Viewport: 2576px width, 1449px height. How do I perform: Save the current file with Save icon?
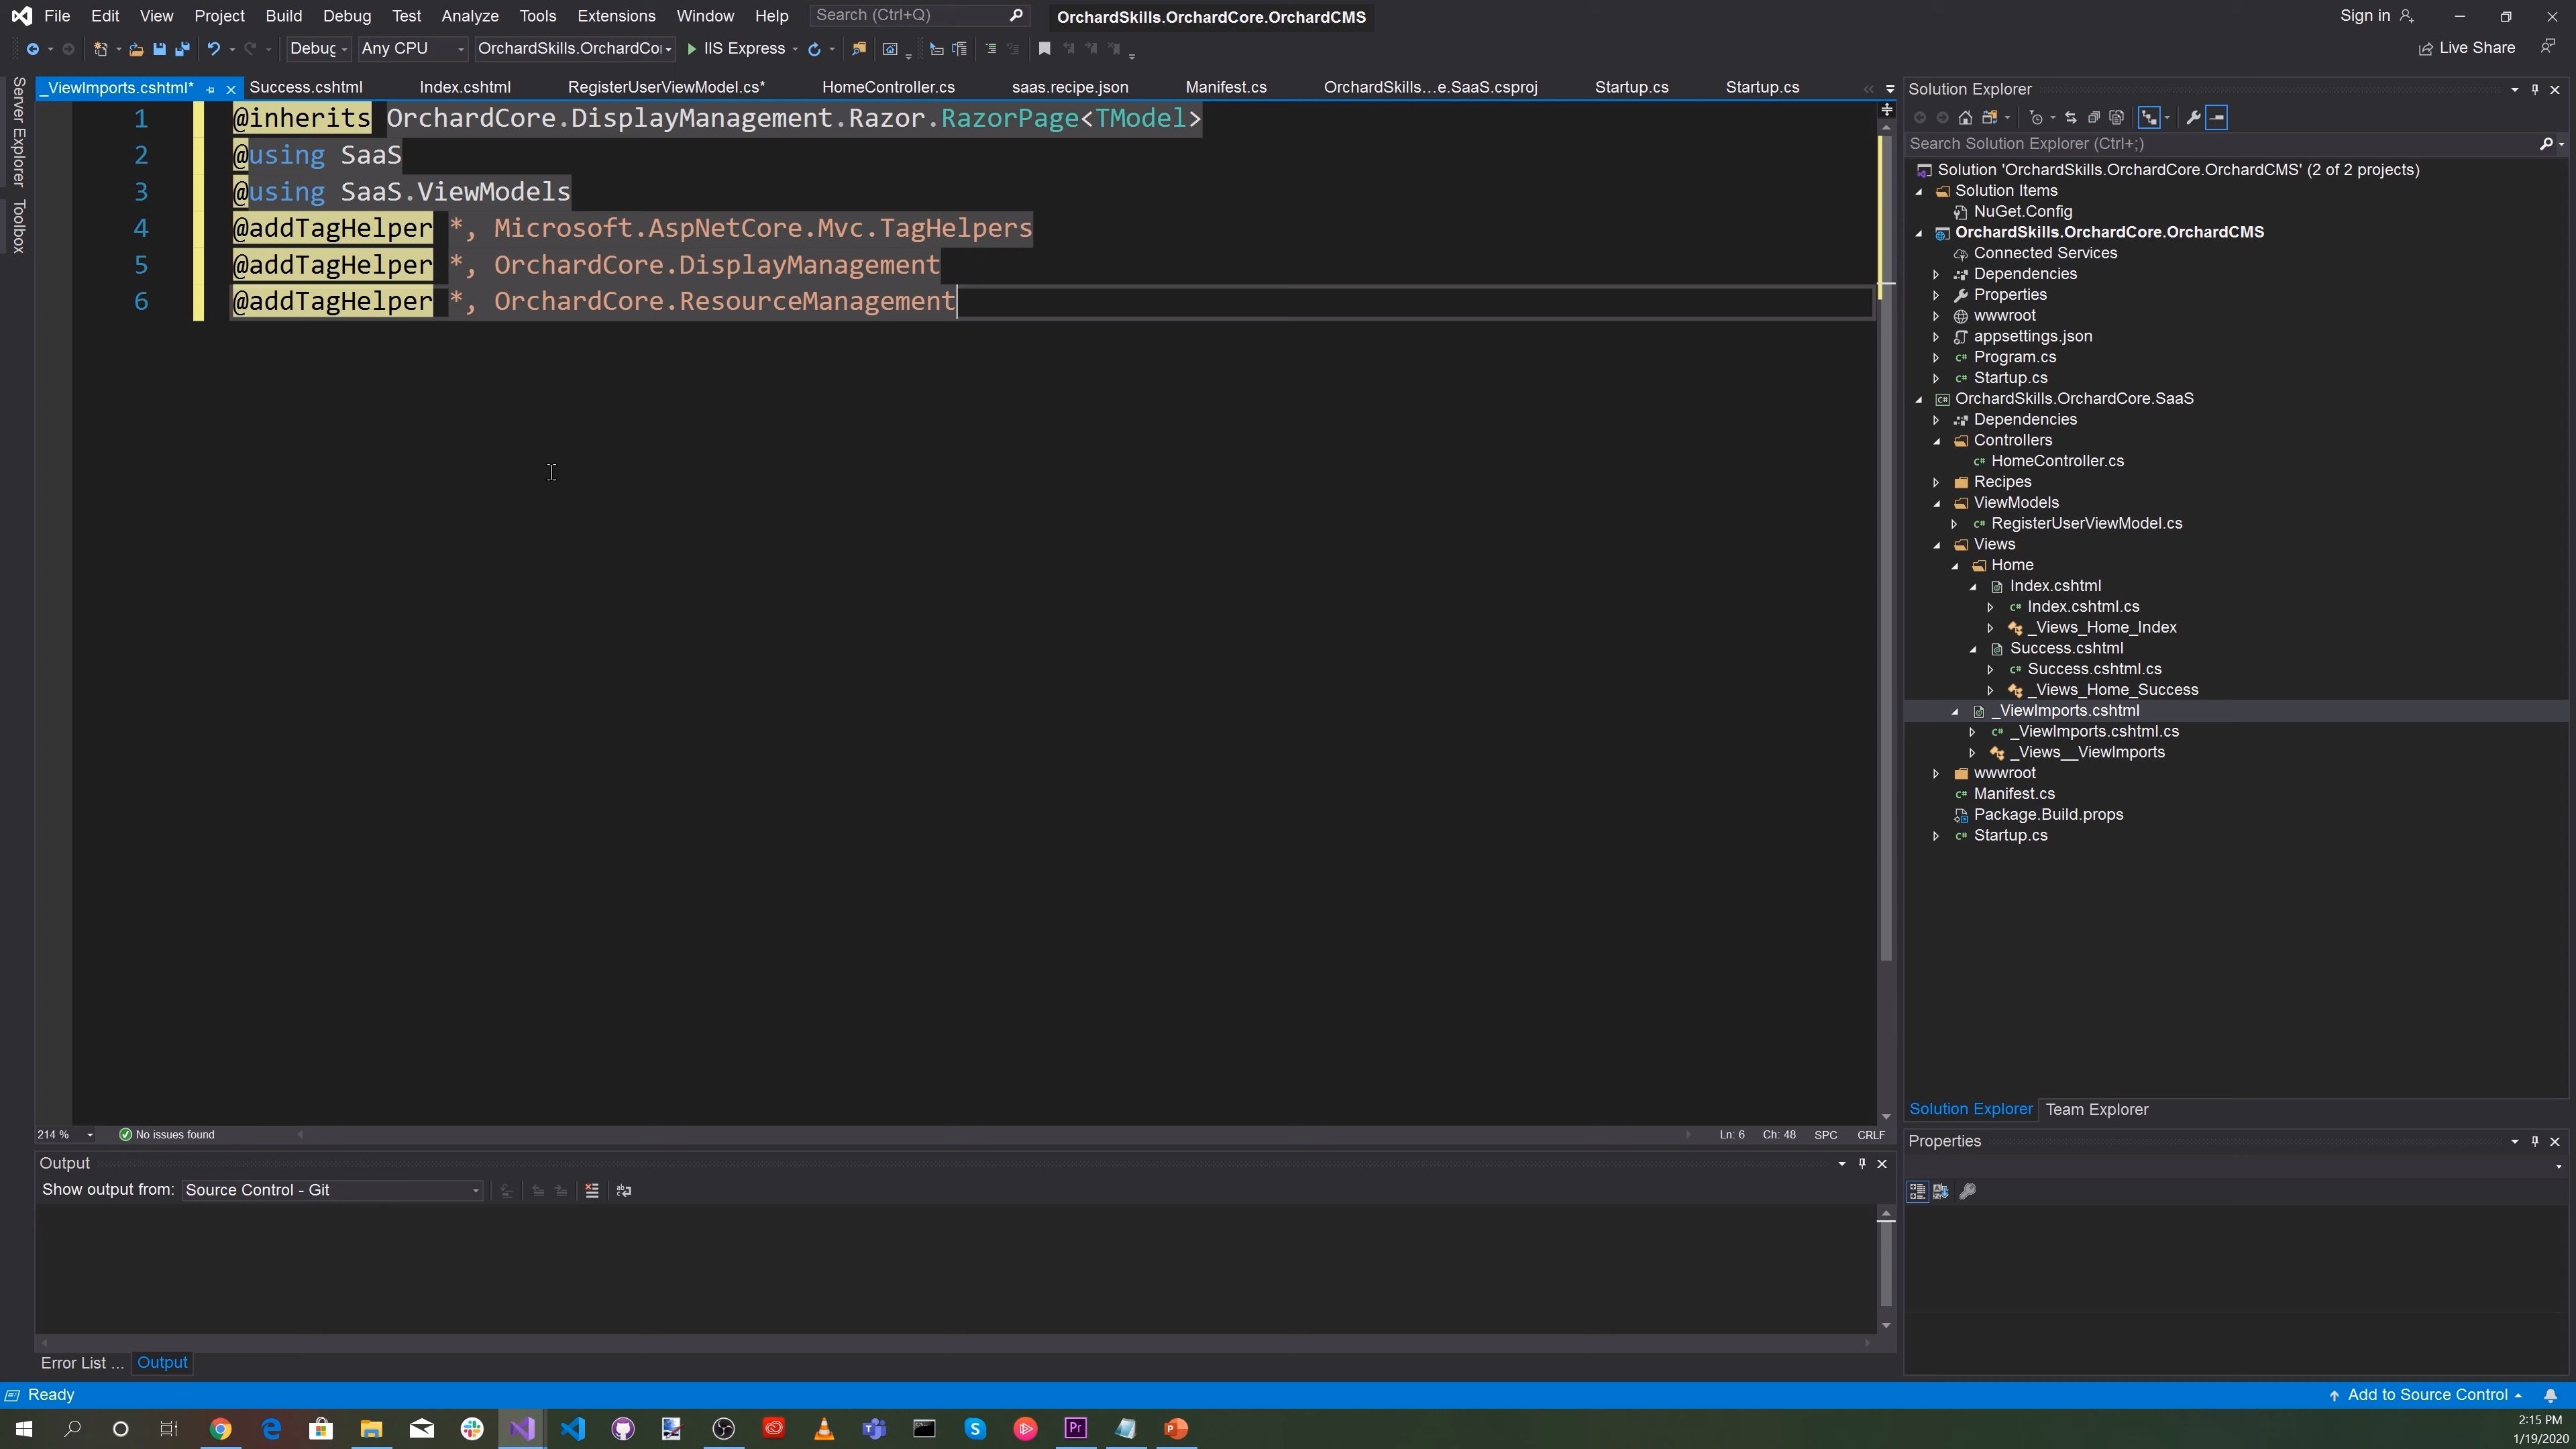click(159, 49)
